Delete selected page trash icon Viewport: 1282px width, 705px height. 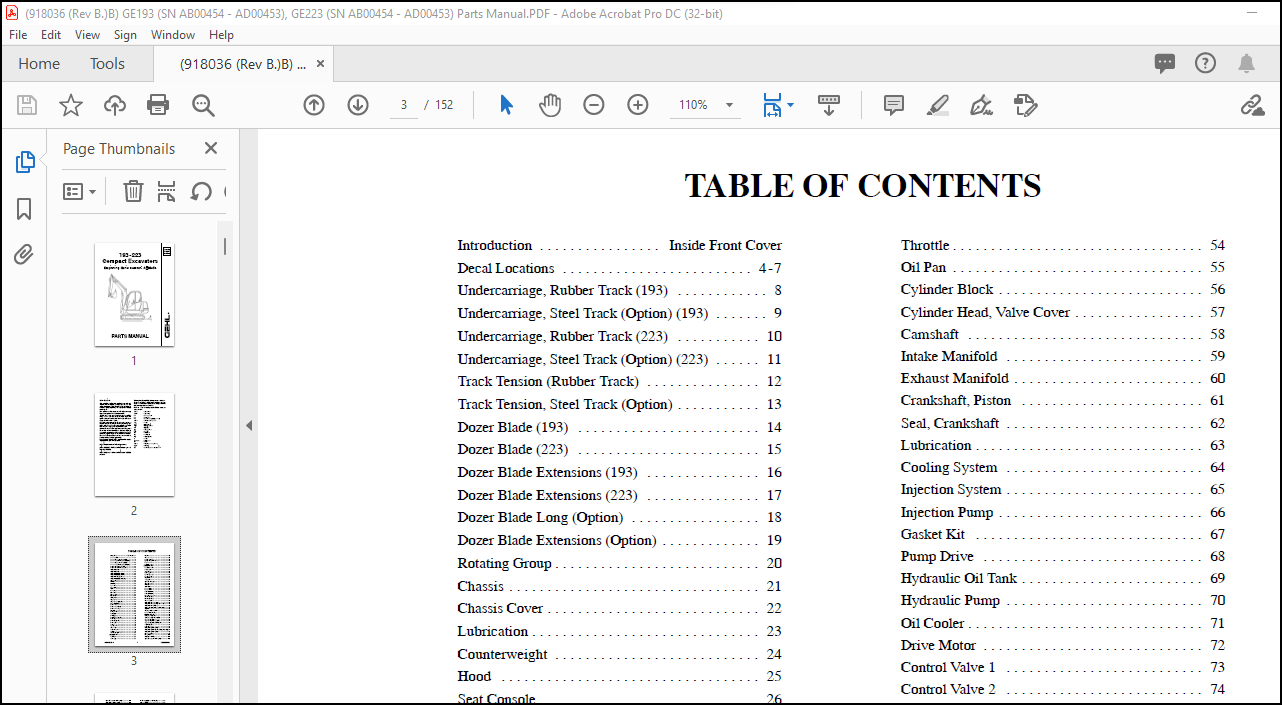tap(133, 191)
